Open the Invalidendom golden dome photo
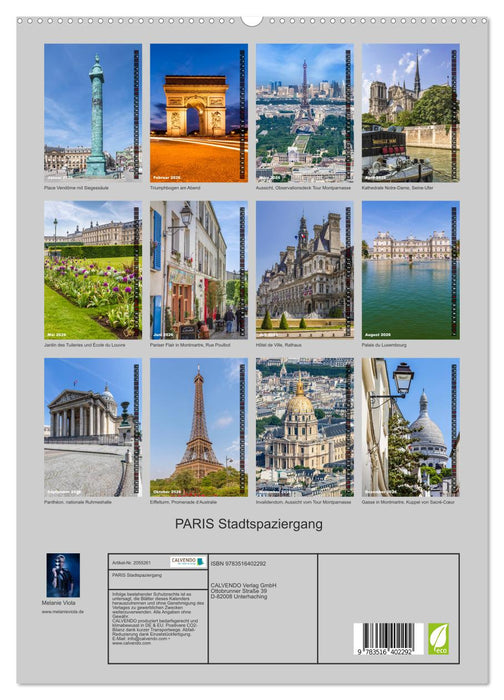This screenshot has height=700, width=504. pos(304,427)
